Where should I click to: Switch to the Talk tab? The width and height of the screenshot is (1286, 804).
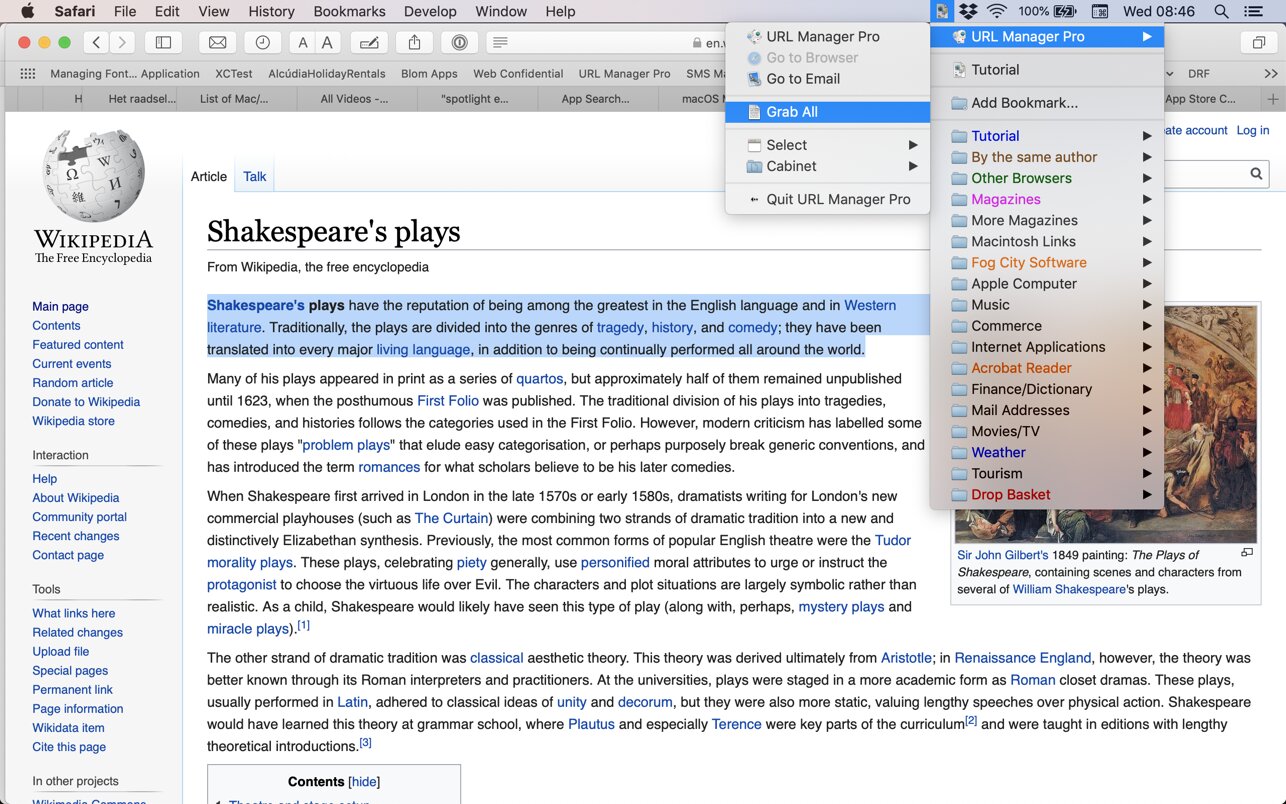coord(254,176)
